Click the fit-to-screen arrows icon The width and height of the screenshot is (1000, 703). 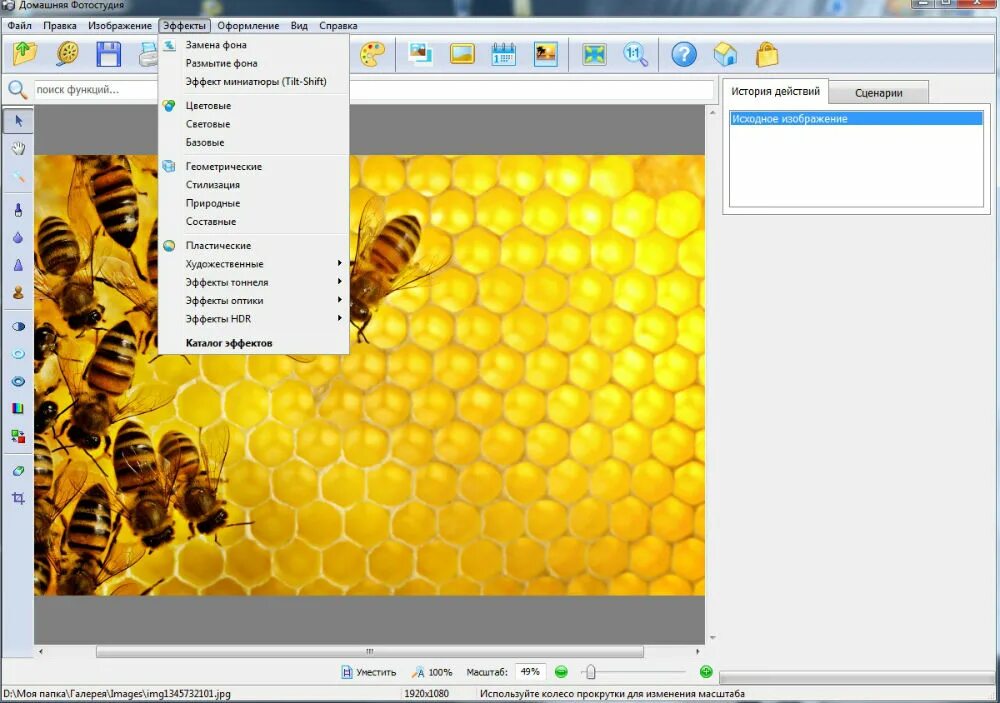(594, 54)
